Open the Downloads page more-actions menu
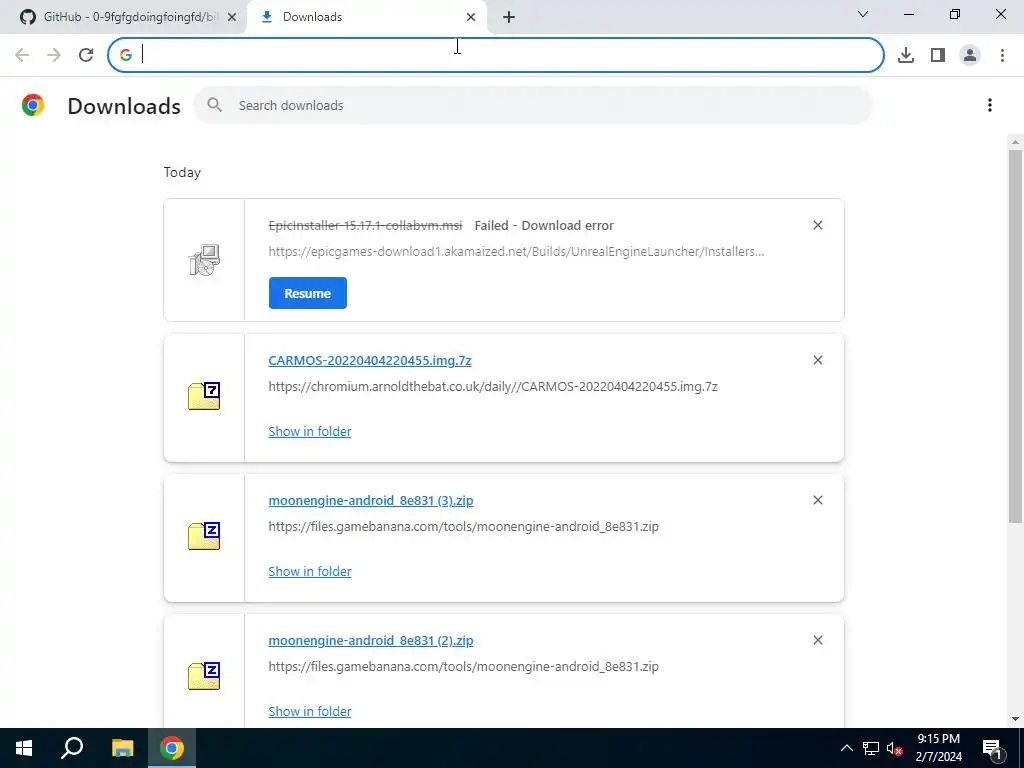 (990, 105)
